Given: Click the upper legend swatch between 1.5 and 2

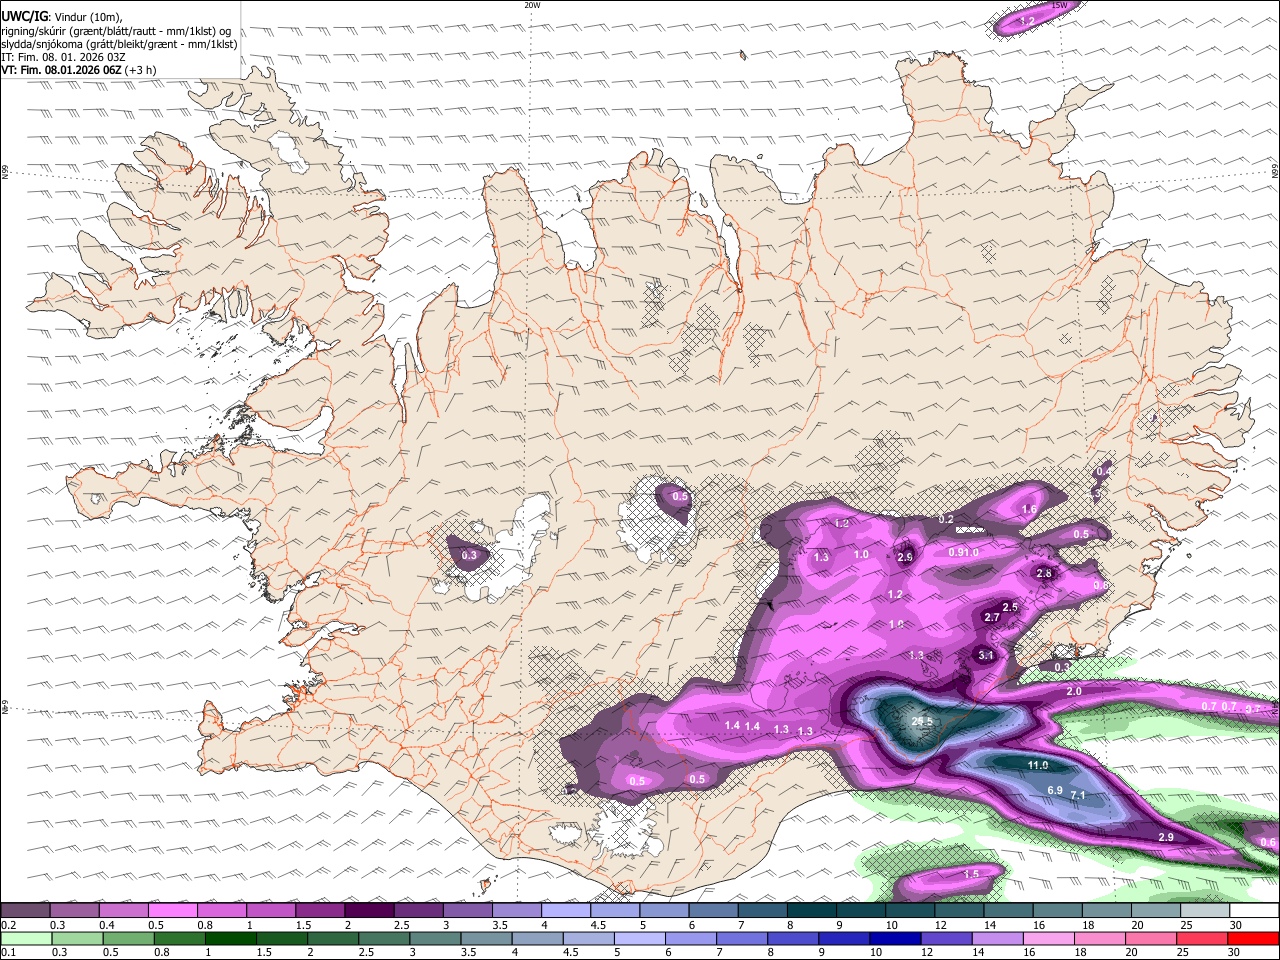Looking at the screenshot, I should point(319,910).
